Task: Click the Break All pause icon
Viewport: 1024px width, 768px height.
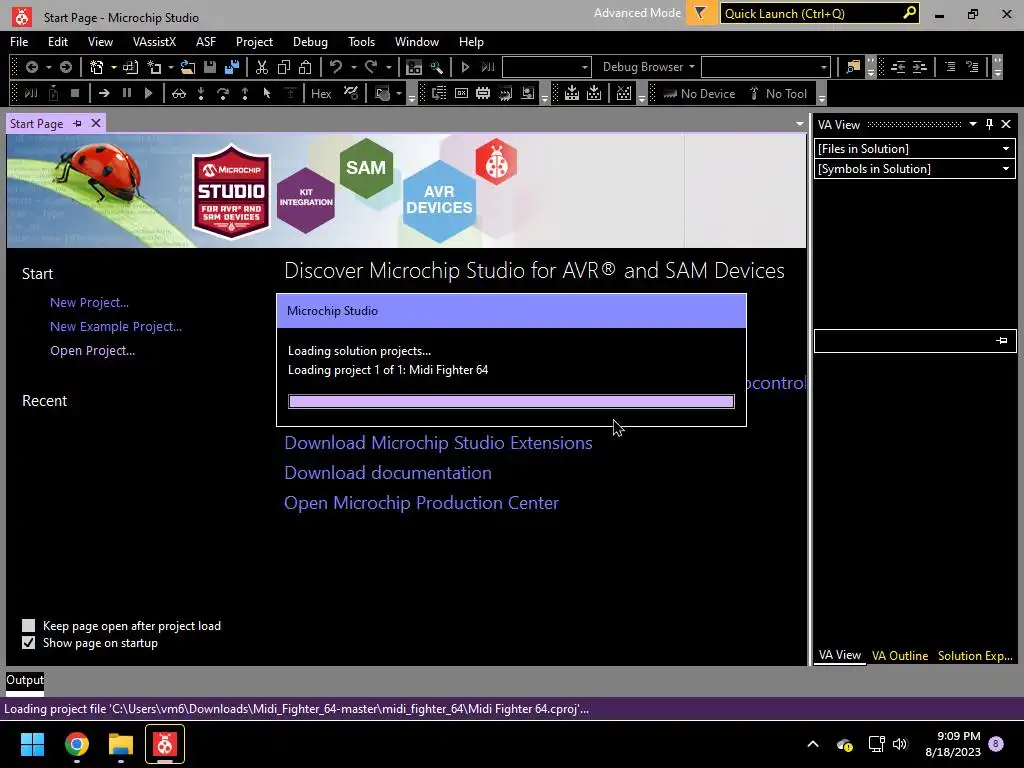Action: (x=127, y=93)
